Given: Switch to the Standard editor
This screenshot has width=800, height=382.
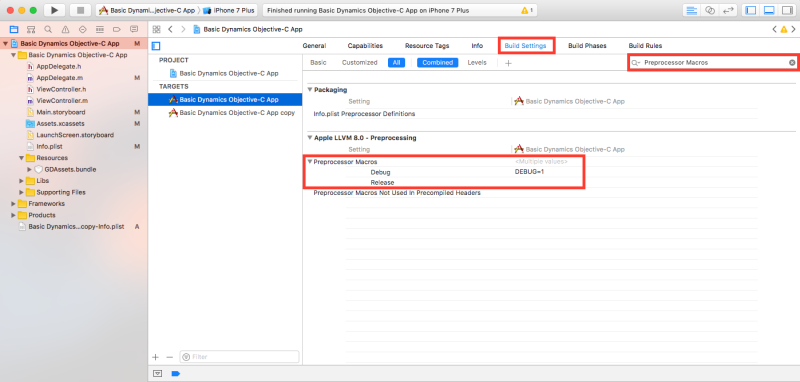Looking at the screenshot, I should [x=692, y=10].
